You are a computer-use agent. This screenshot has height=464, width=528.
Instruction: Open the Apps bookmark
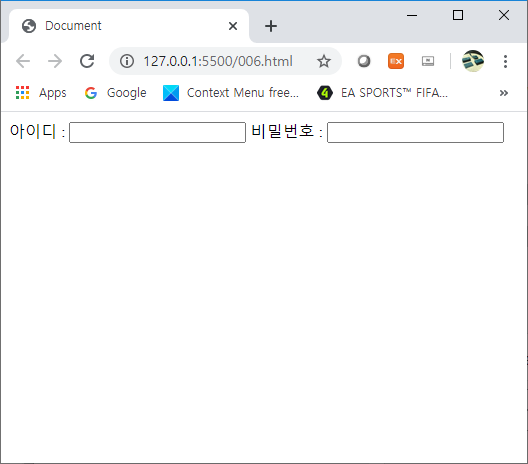point(41,93)
